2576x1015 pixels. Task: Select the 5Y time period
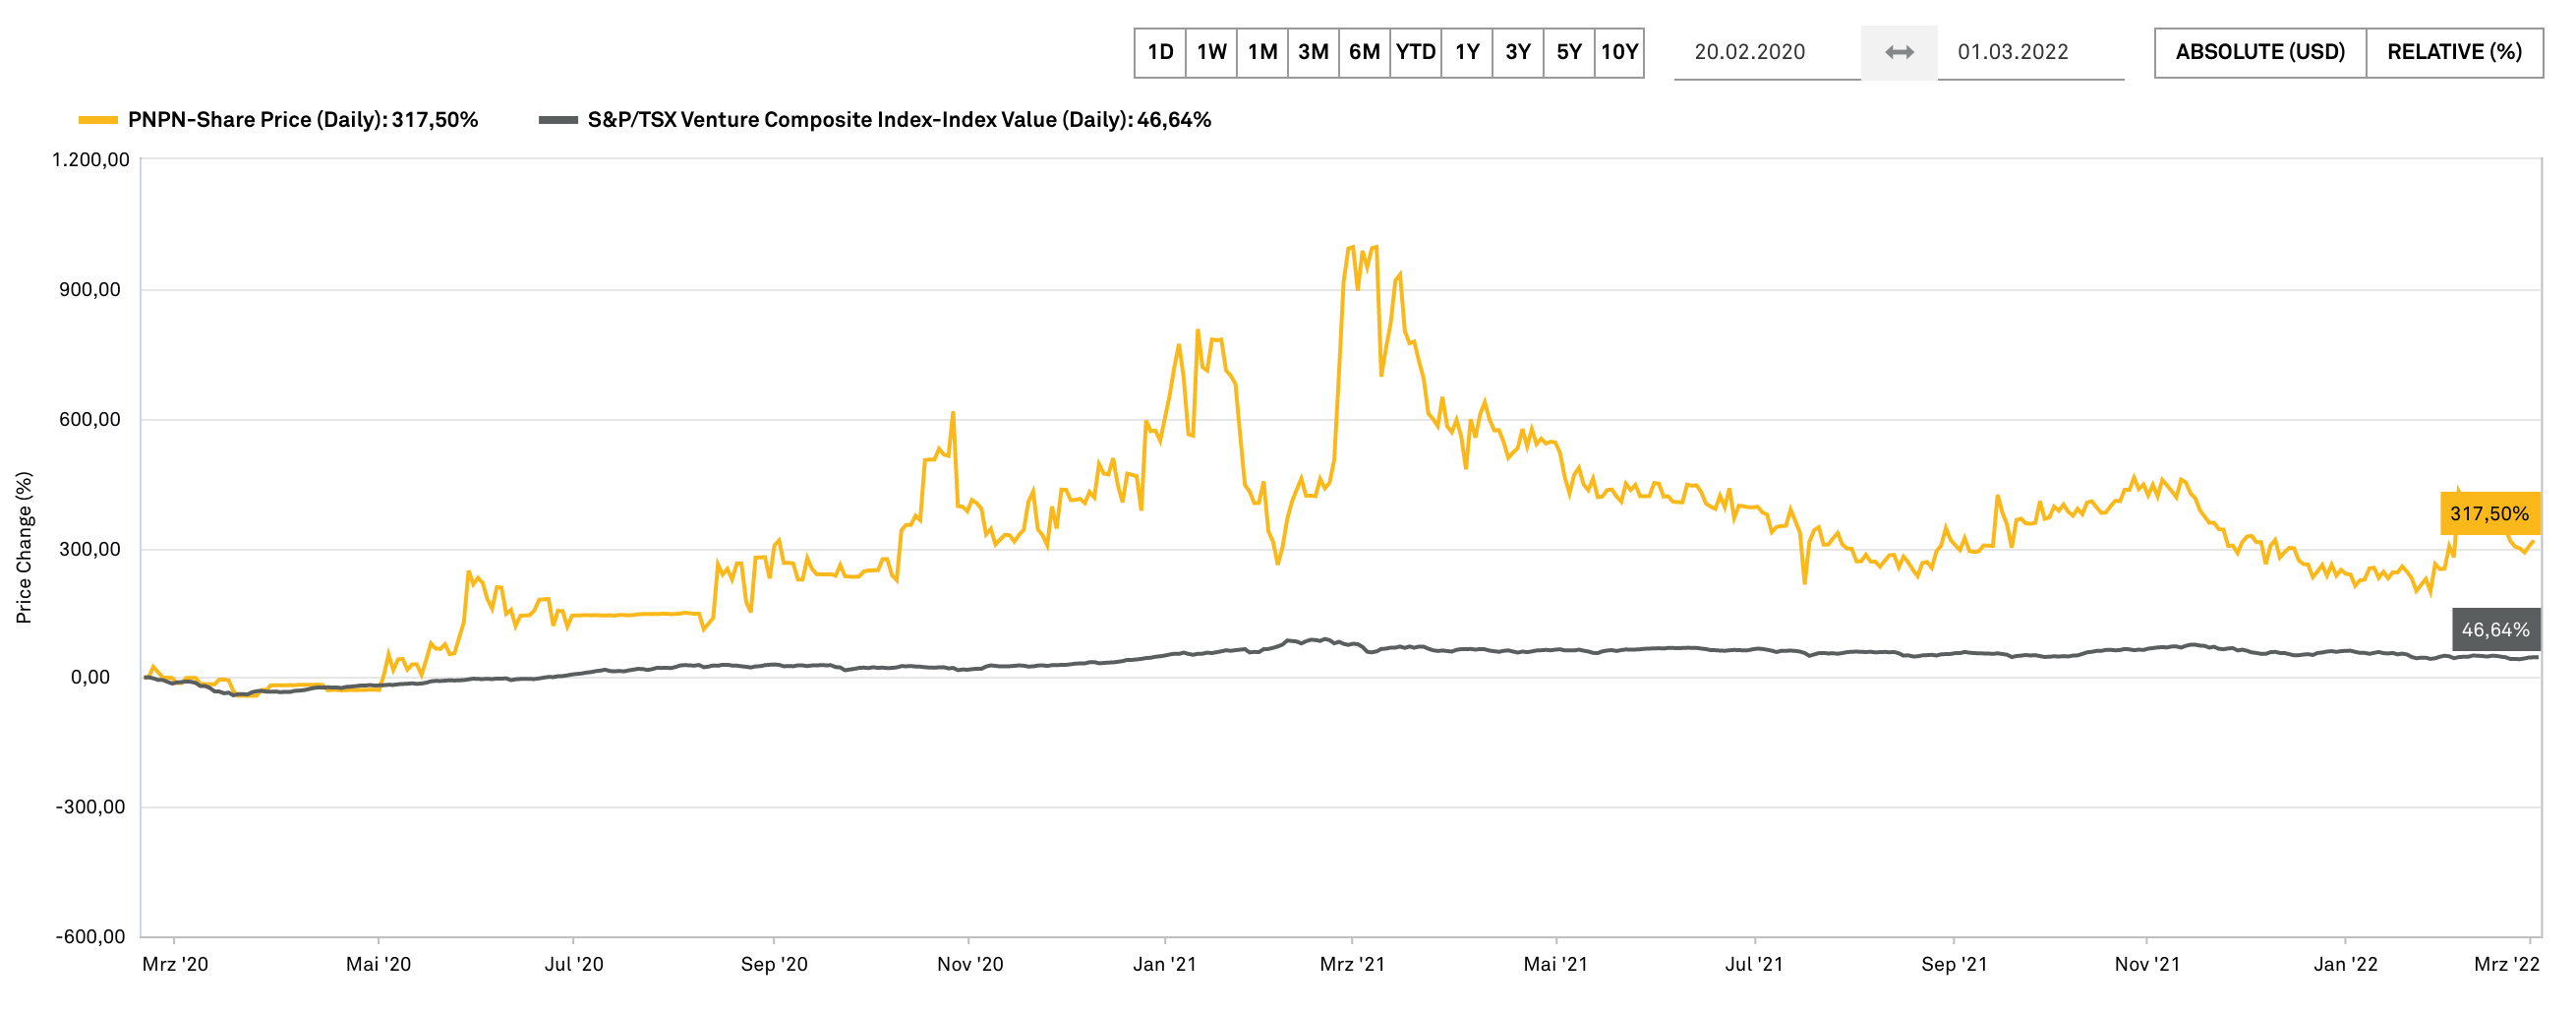(1568, 52)
